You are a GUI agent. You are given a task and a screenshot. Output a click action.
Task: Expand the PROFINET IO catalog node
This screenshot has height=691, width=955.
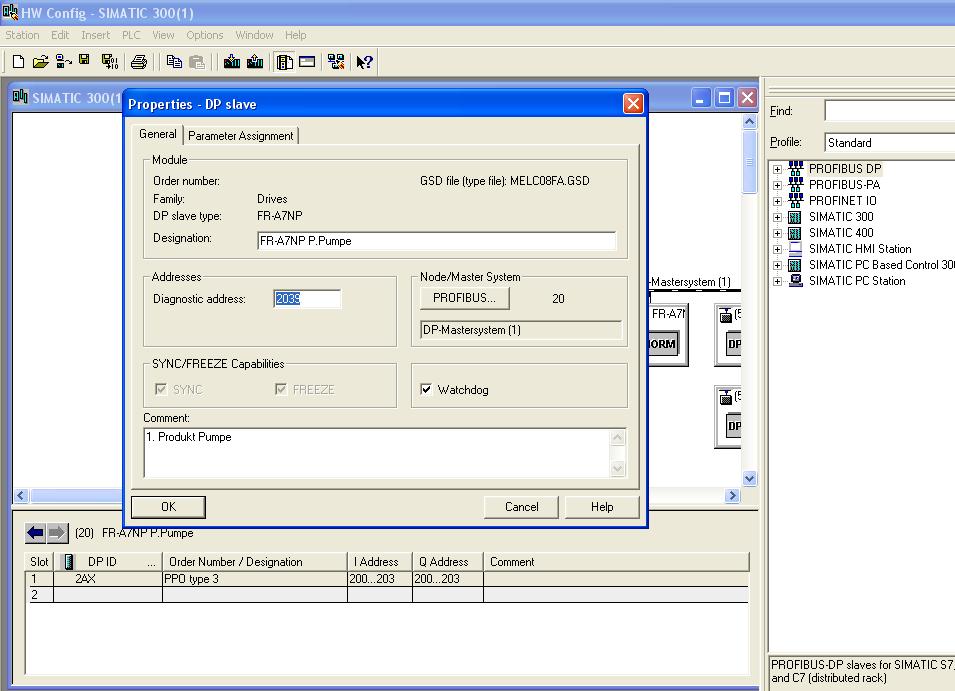(777, 201)
